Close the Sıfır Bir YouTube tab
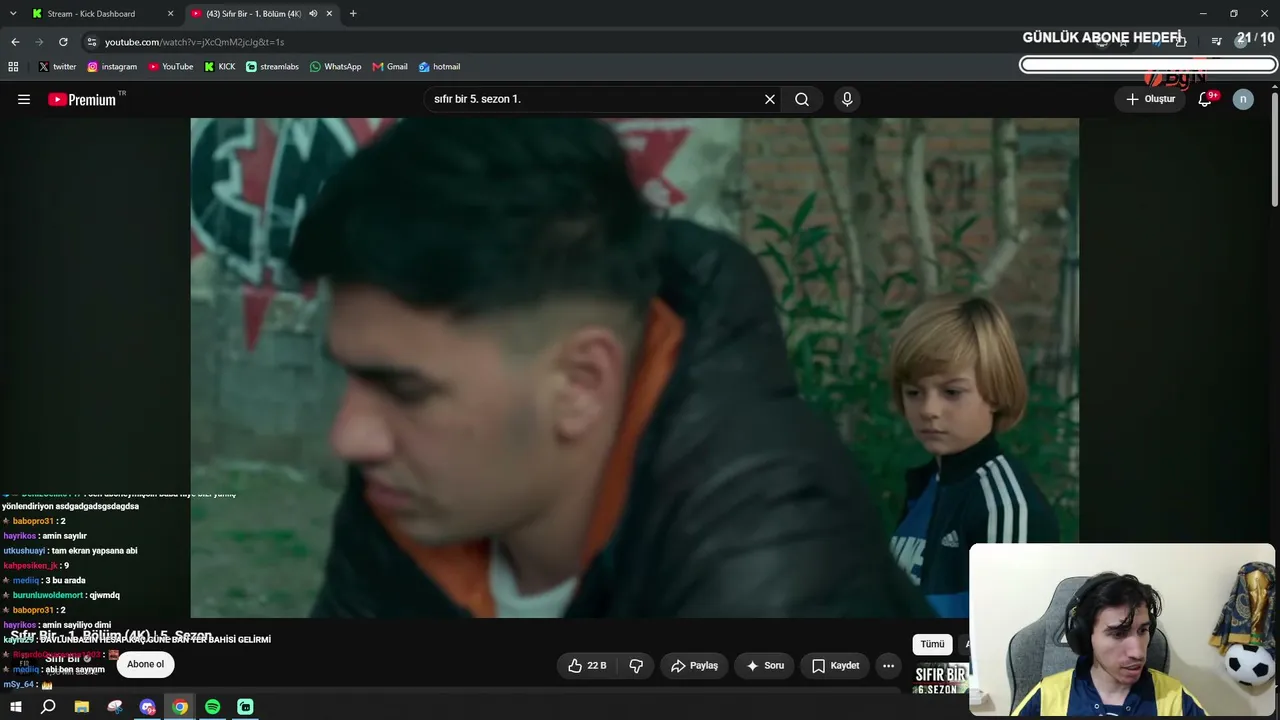1280x720 pixels. click(x=329, y=14)
